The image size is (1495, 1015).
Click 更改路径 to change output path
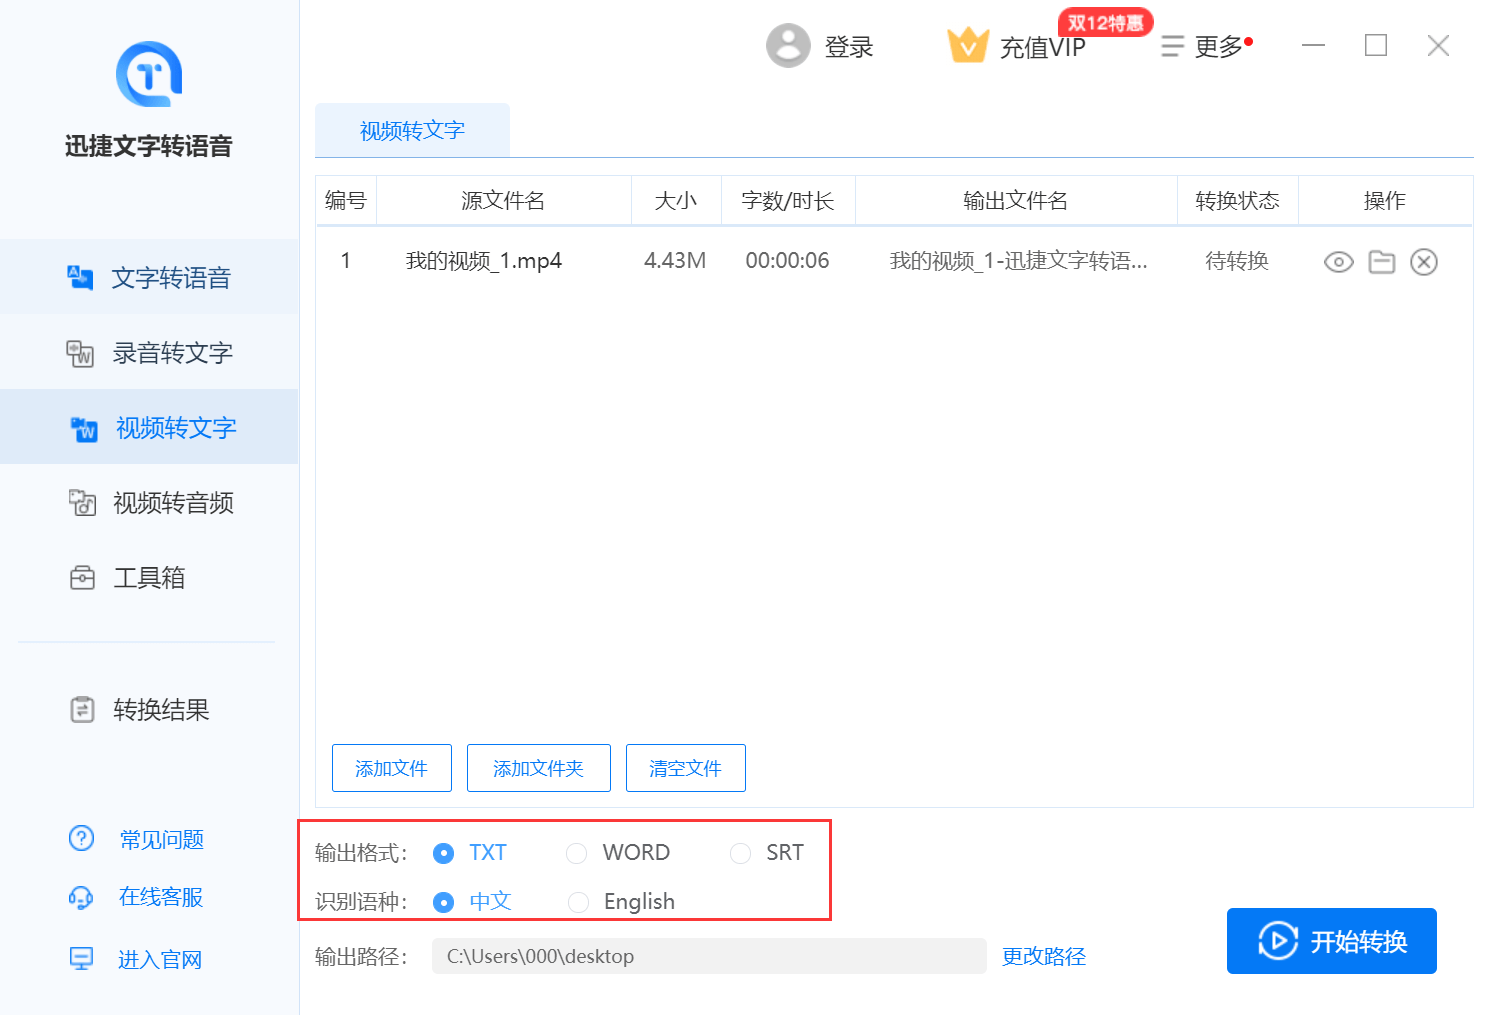pos(1043,956)
